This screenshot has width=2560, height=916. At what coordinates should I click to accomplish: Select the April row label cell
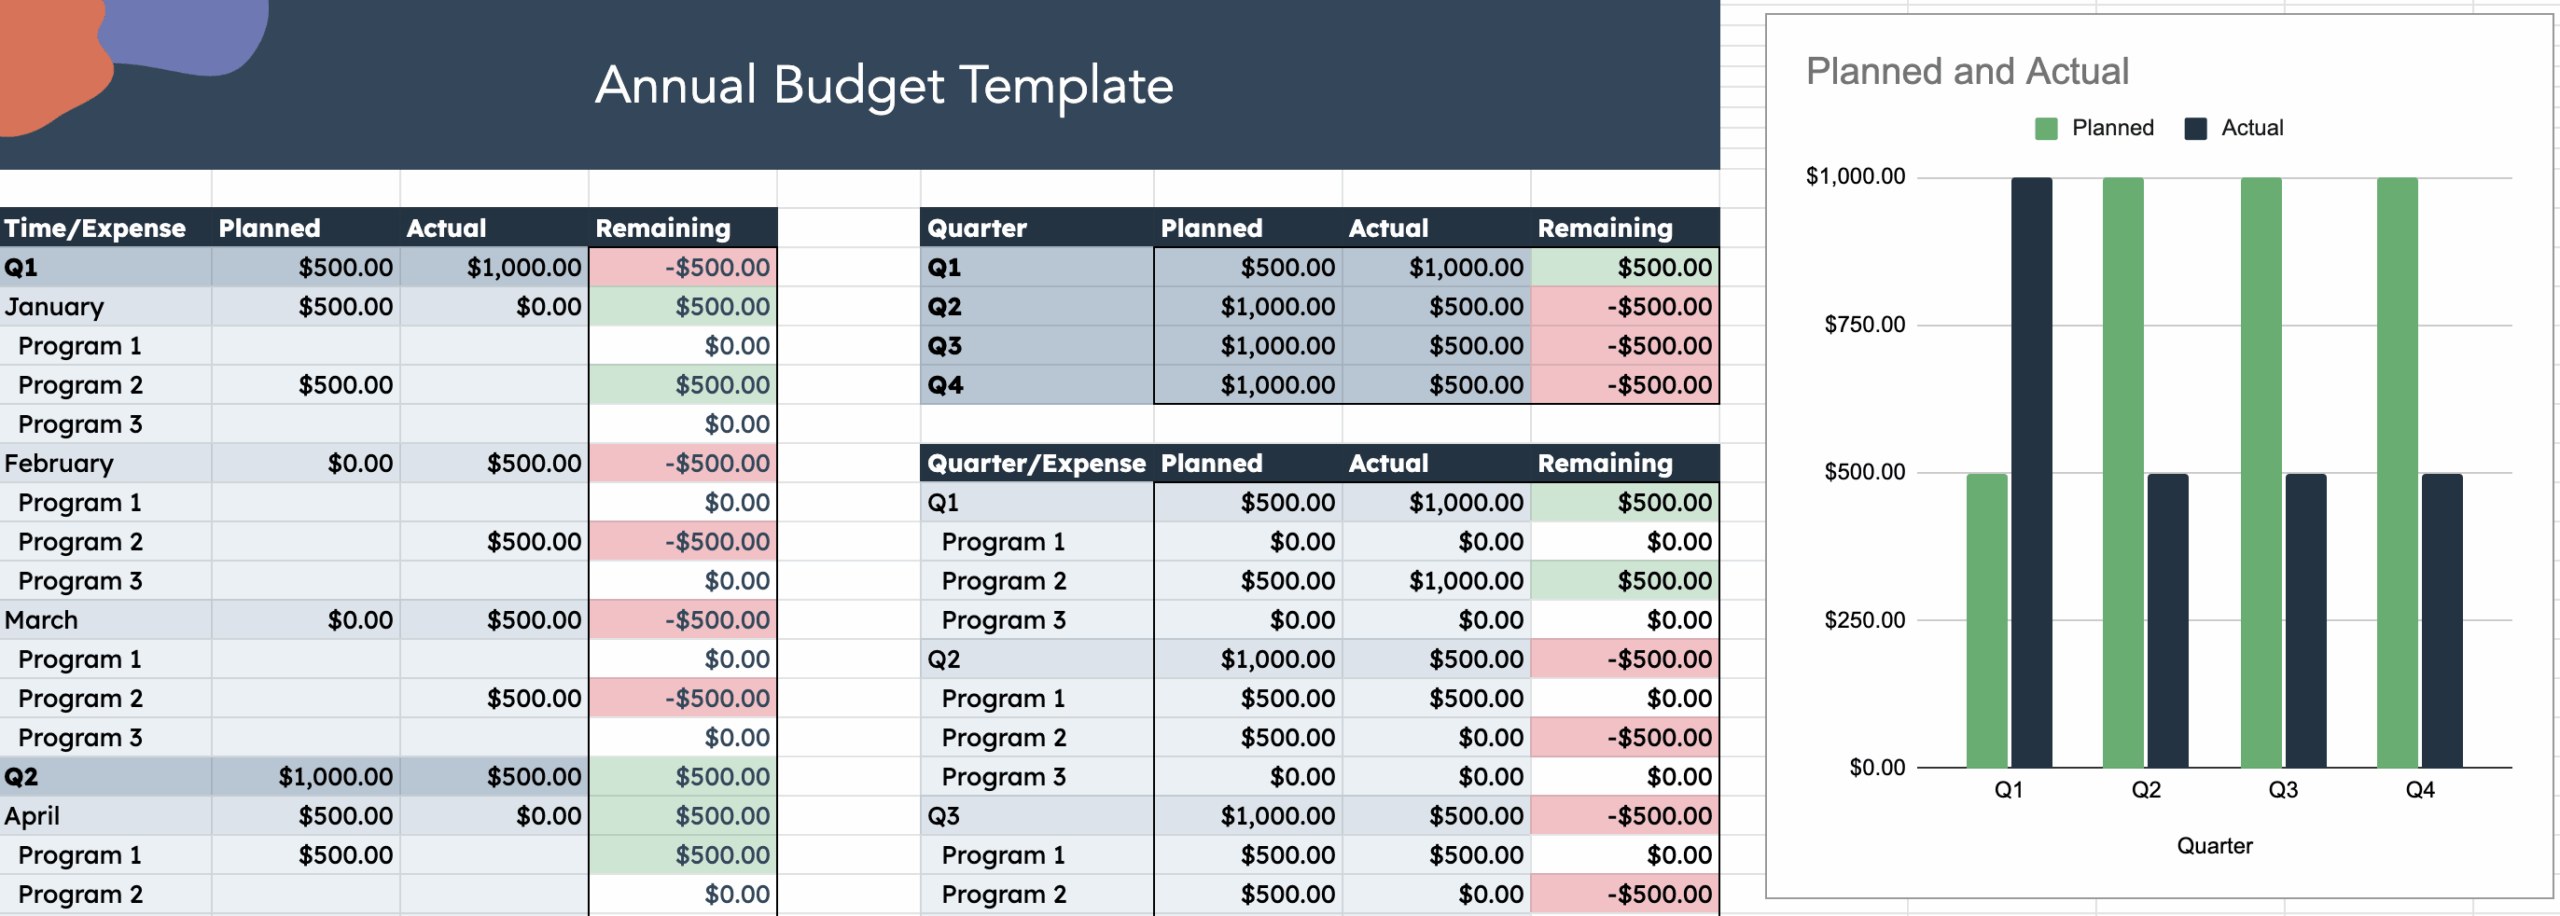[x=32, y=816]
